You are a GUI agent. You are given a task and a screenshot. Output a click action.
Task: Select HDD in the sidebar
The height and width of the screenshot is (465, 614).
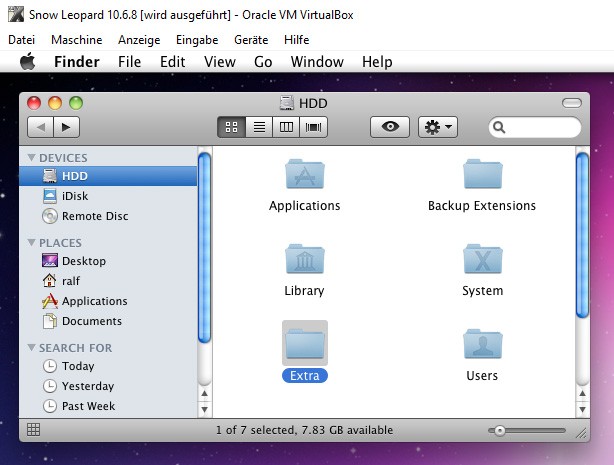click(108, 176)
